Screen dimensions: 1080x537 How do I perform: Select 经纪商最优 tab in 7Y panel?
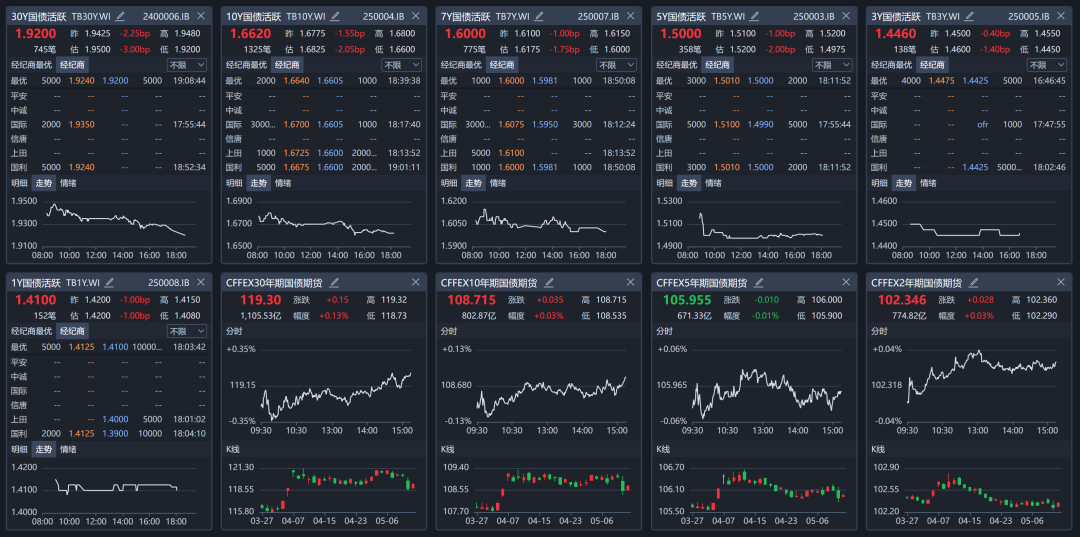[x=461, y=65]
